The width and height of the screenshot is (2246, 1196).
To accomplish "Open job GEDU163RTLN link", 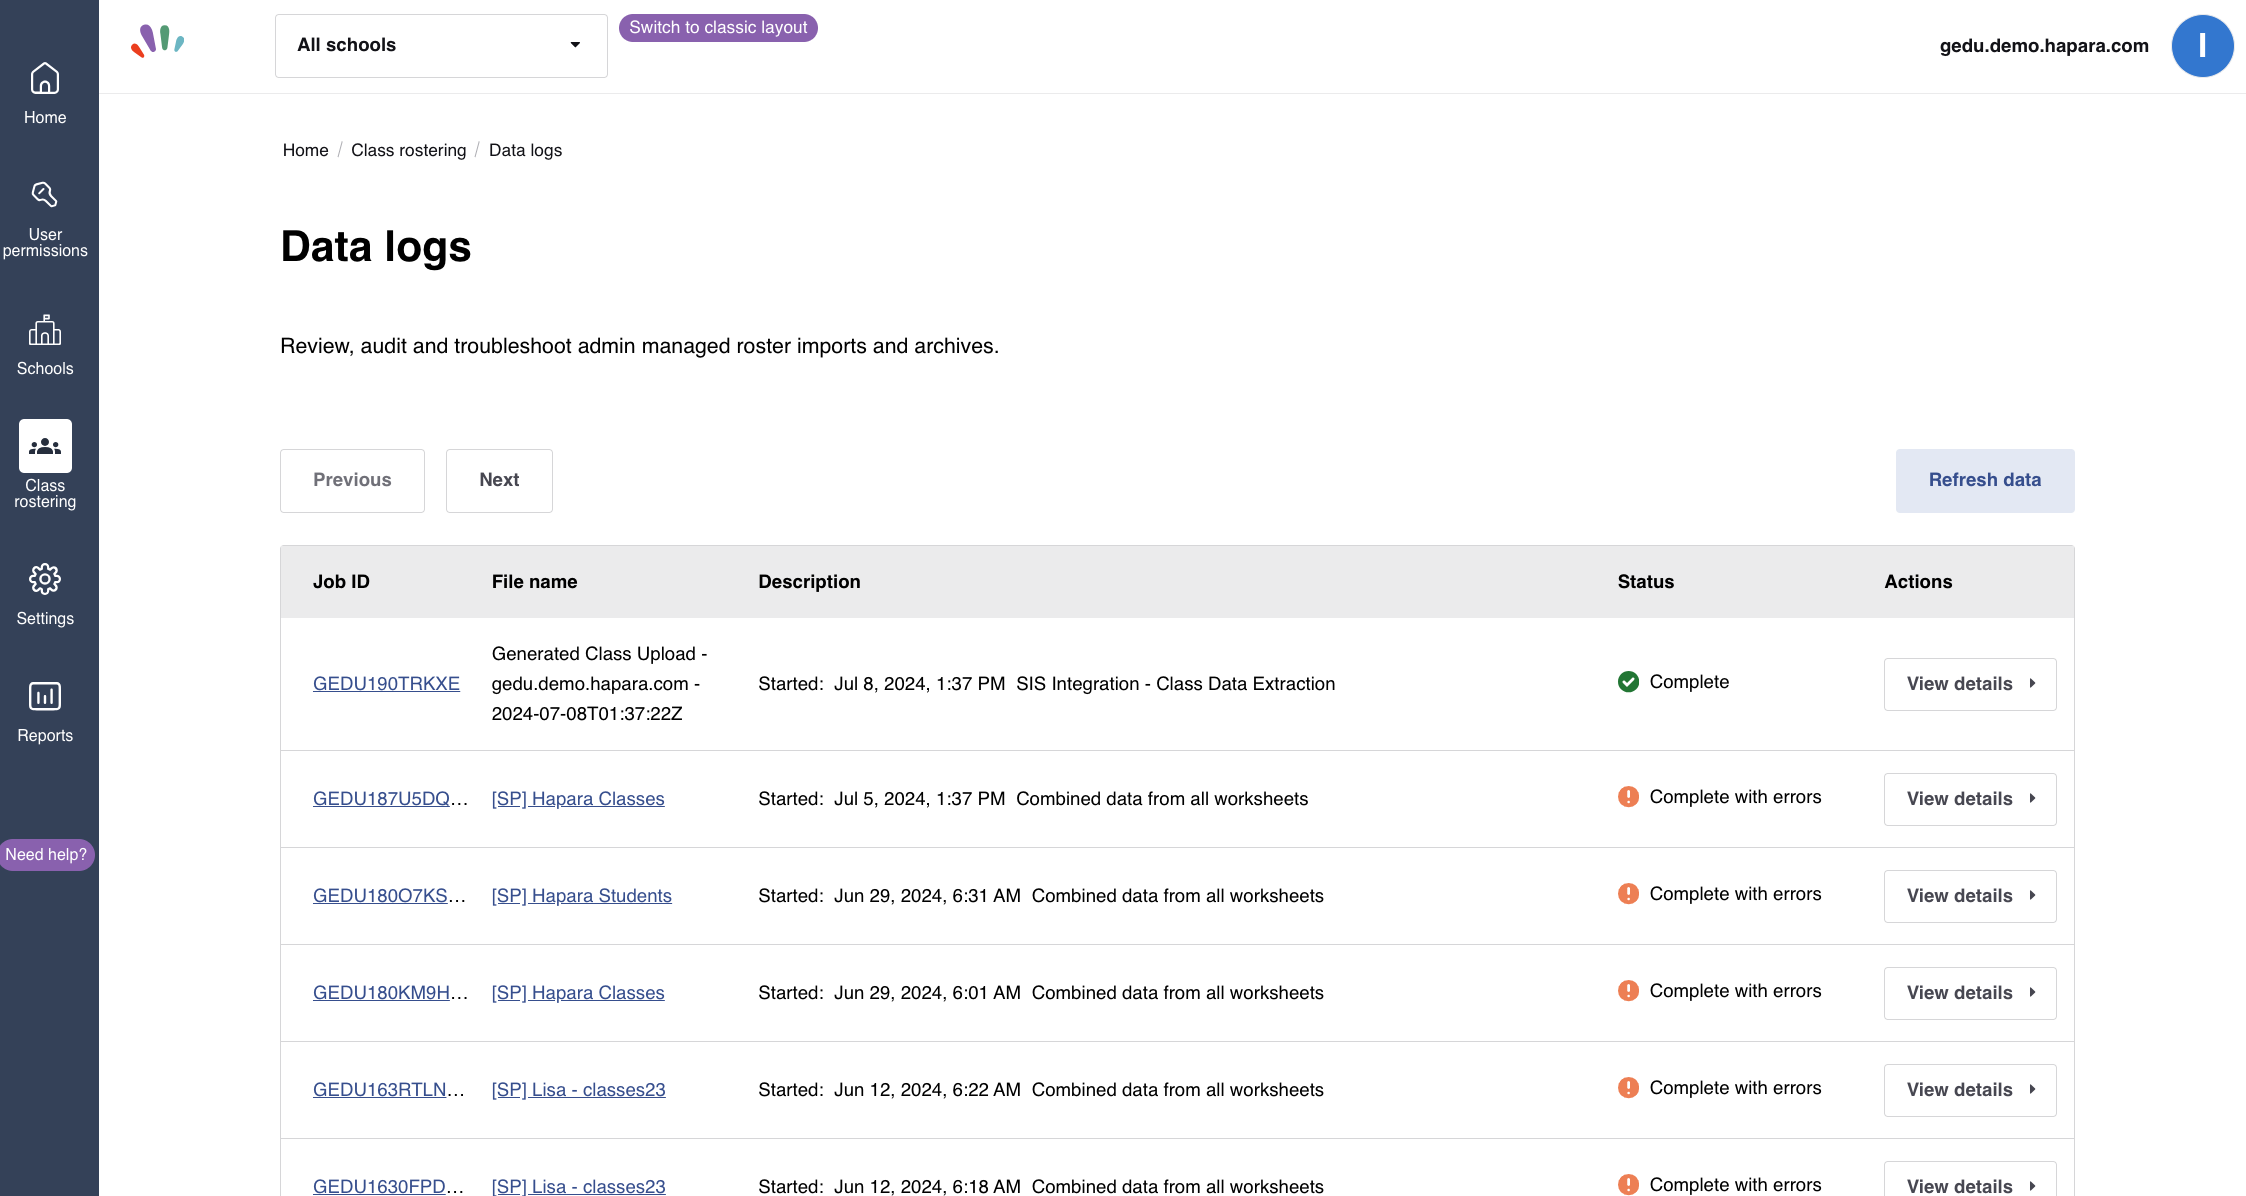I will [389, 1090].
